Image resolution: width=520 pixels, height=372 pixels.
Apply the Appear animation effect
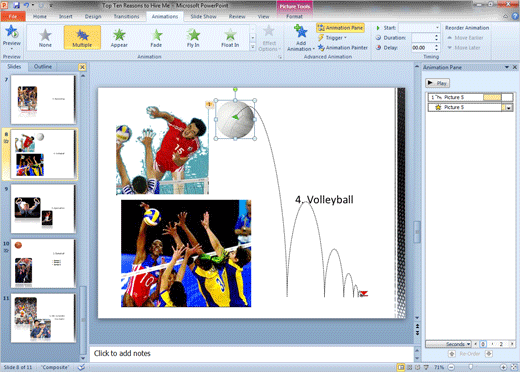(119, 38)
